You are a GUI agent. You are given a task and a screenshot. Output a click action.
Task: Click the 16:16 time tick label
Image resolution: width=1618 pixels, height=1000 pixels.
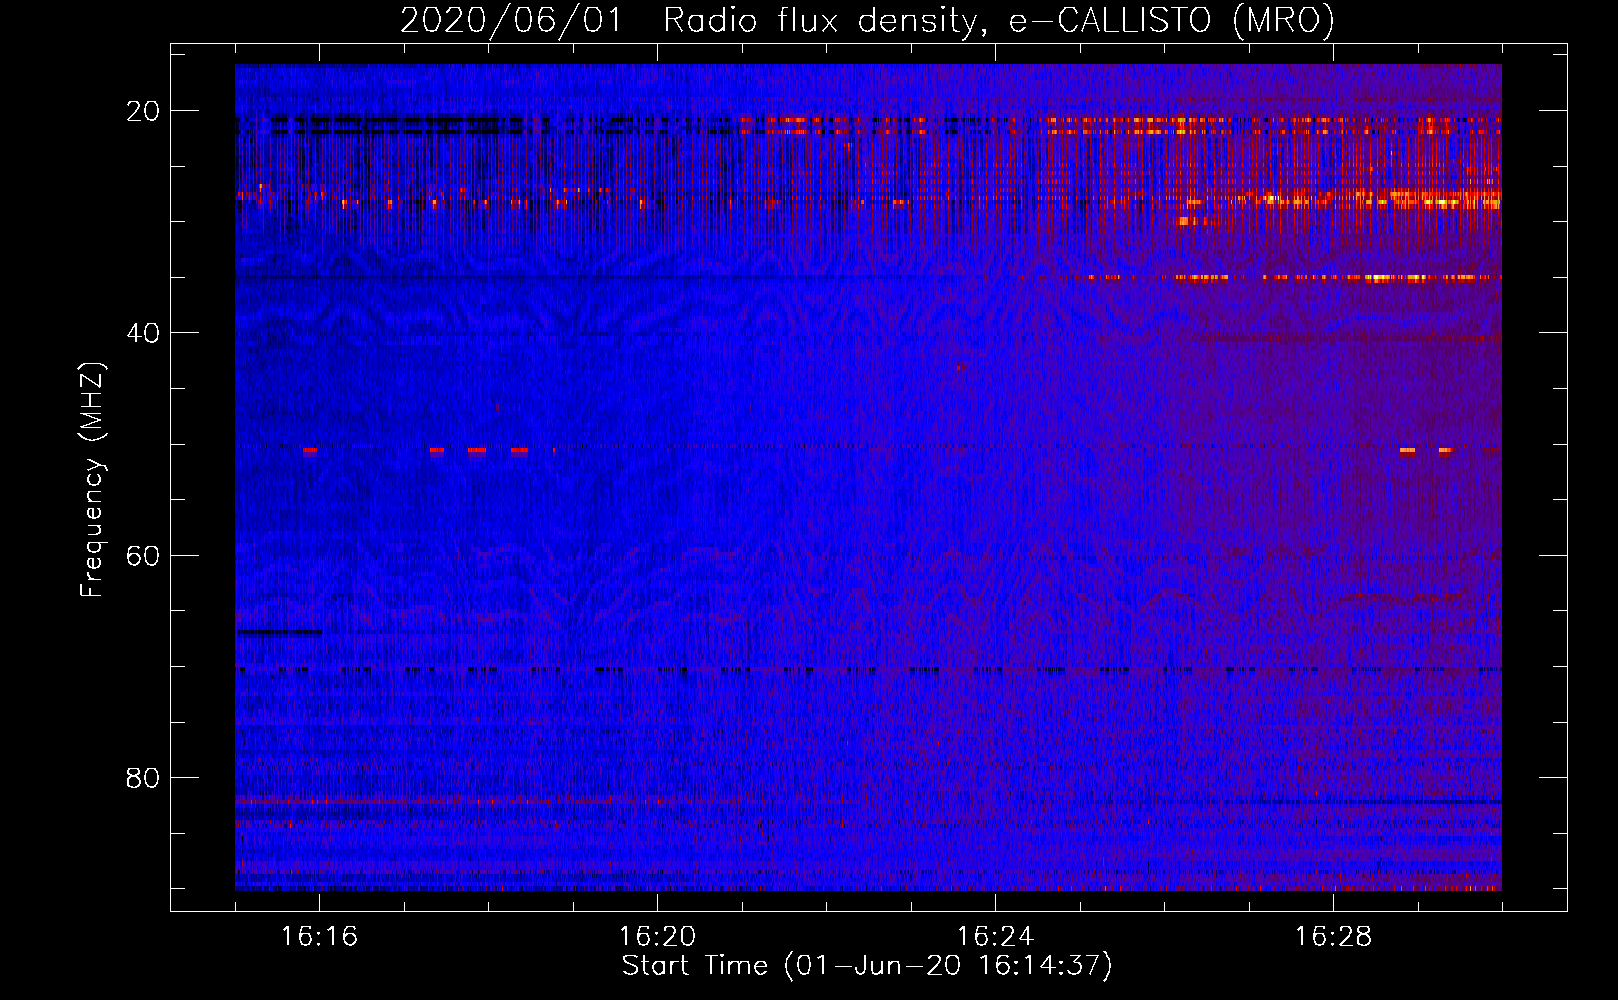point(319,937)
